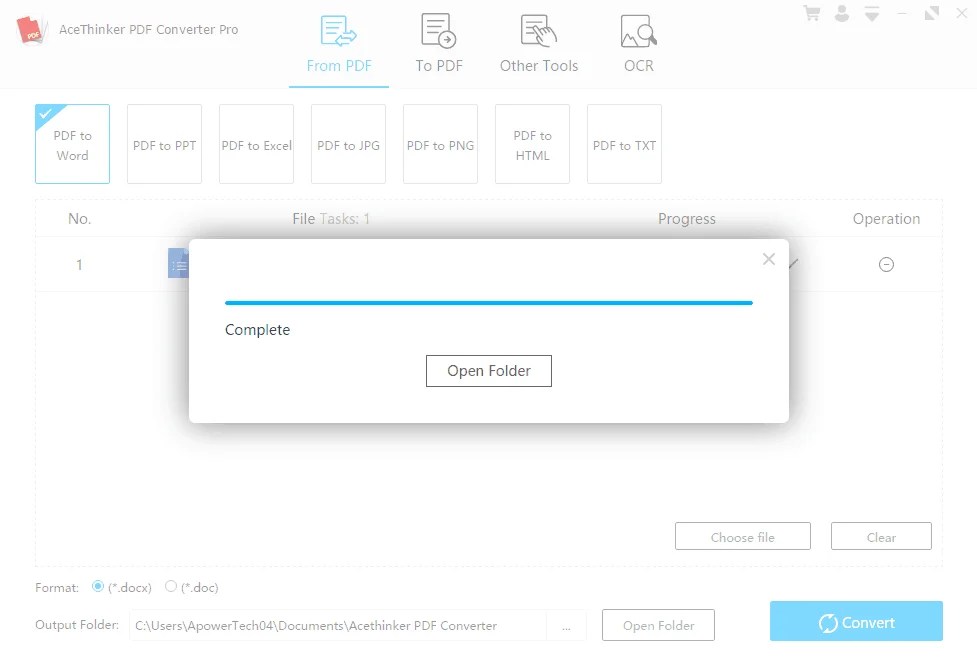Click the Complete status text
This screenshot has height=664, width=977.
257,330
